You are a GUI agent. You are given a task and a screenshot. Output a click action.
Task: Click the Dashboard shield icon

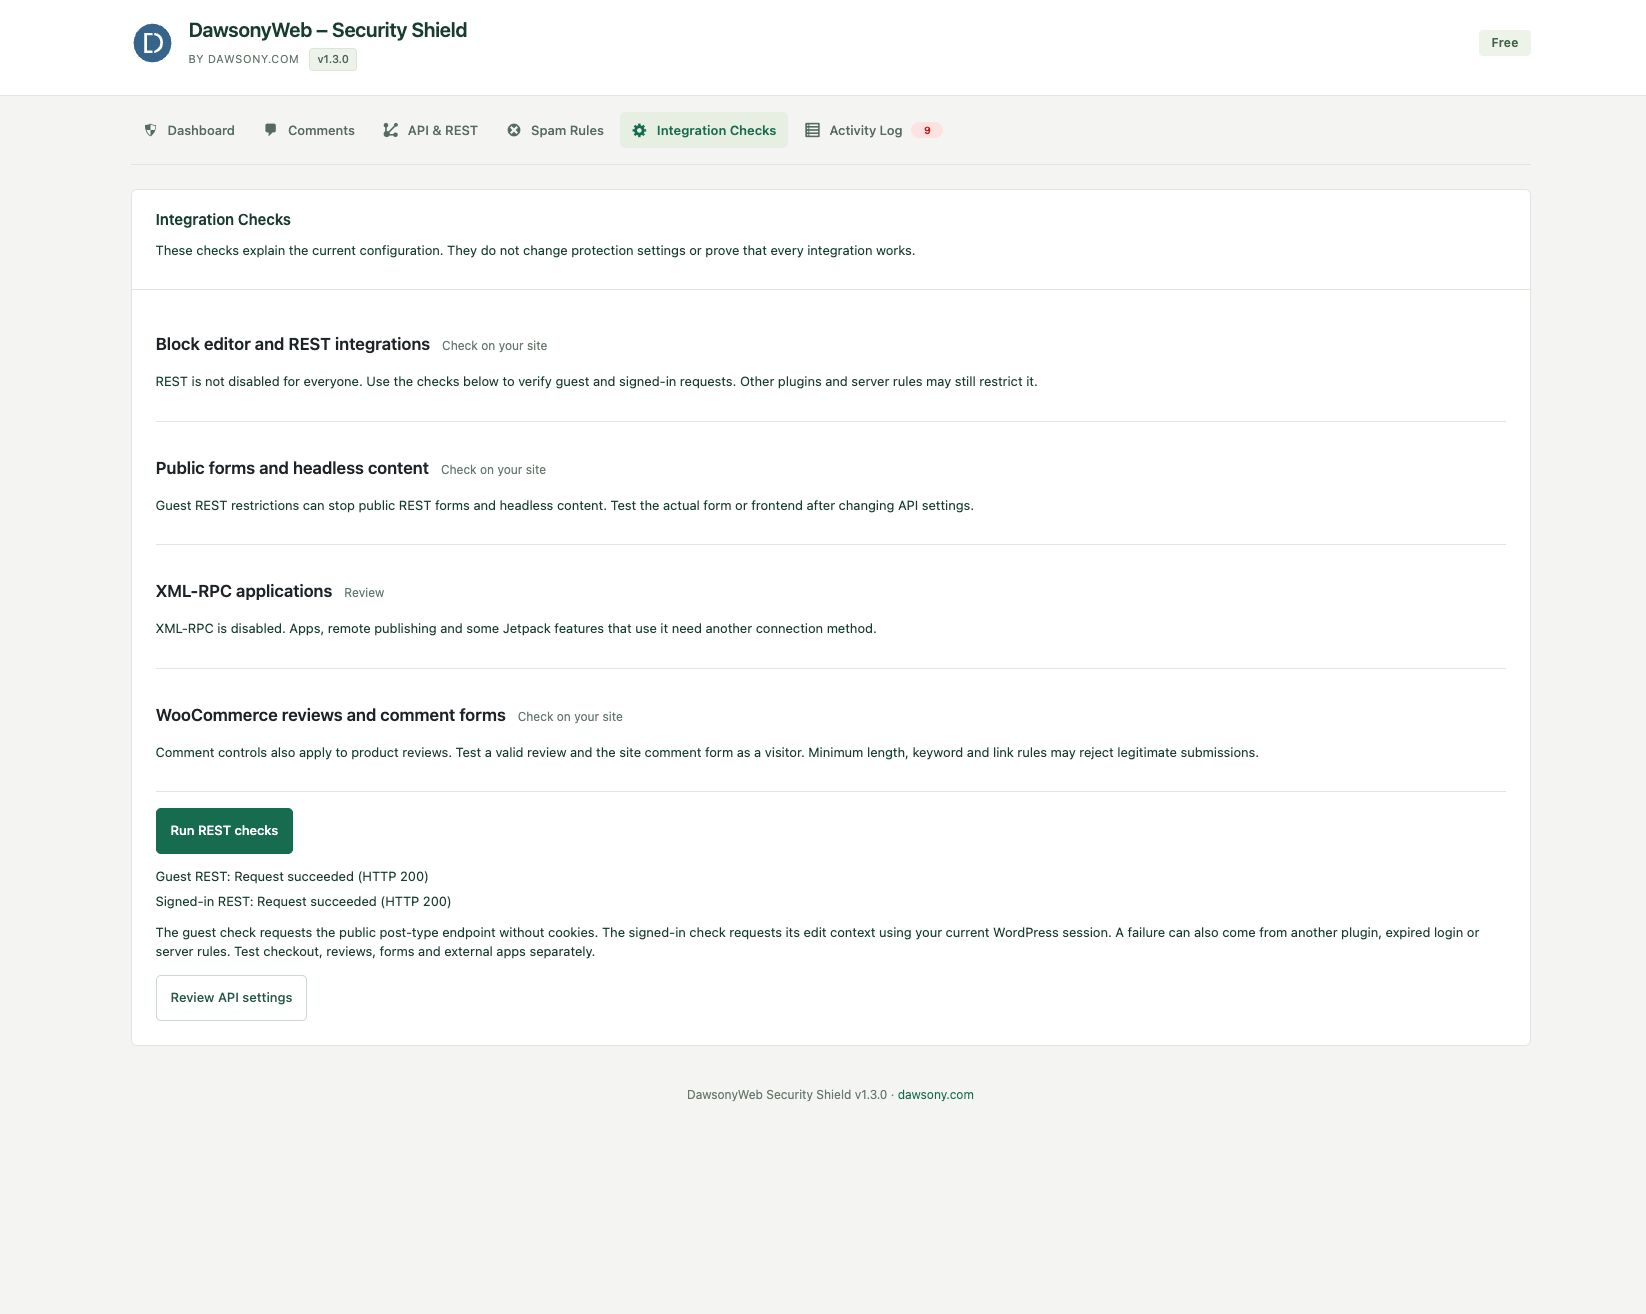[150, 130]
